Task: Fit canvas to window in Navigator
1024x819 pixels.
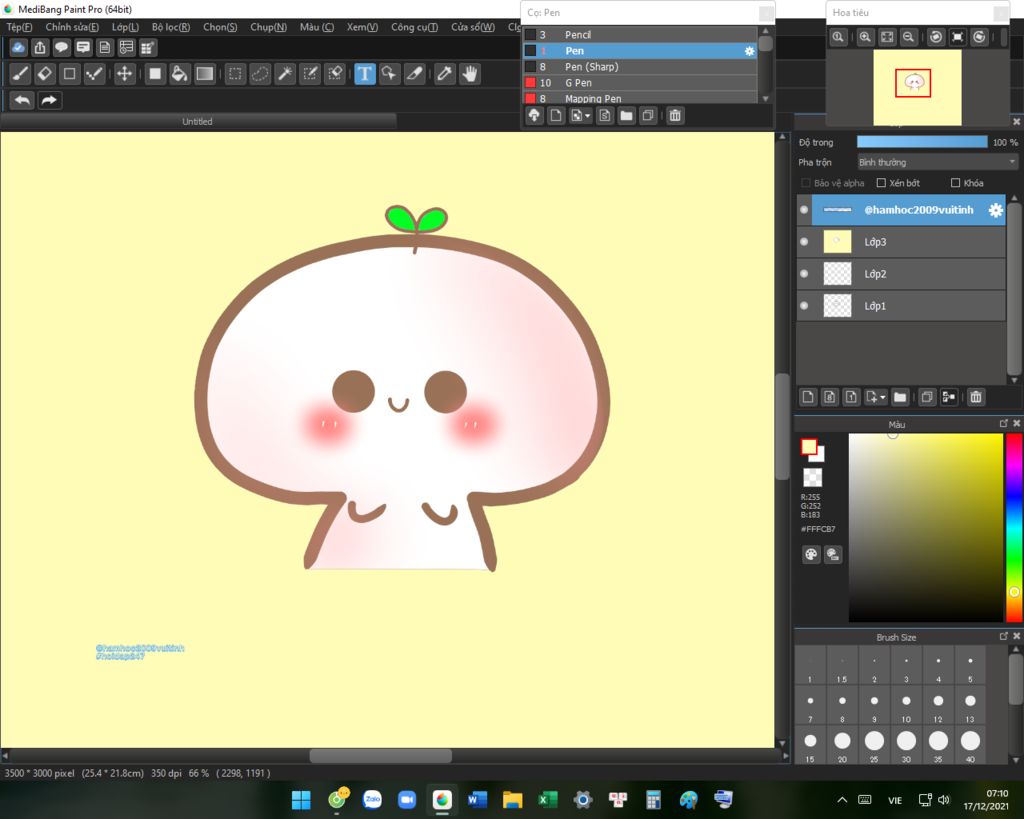Action: tap(887, 37)
